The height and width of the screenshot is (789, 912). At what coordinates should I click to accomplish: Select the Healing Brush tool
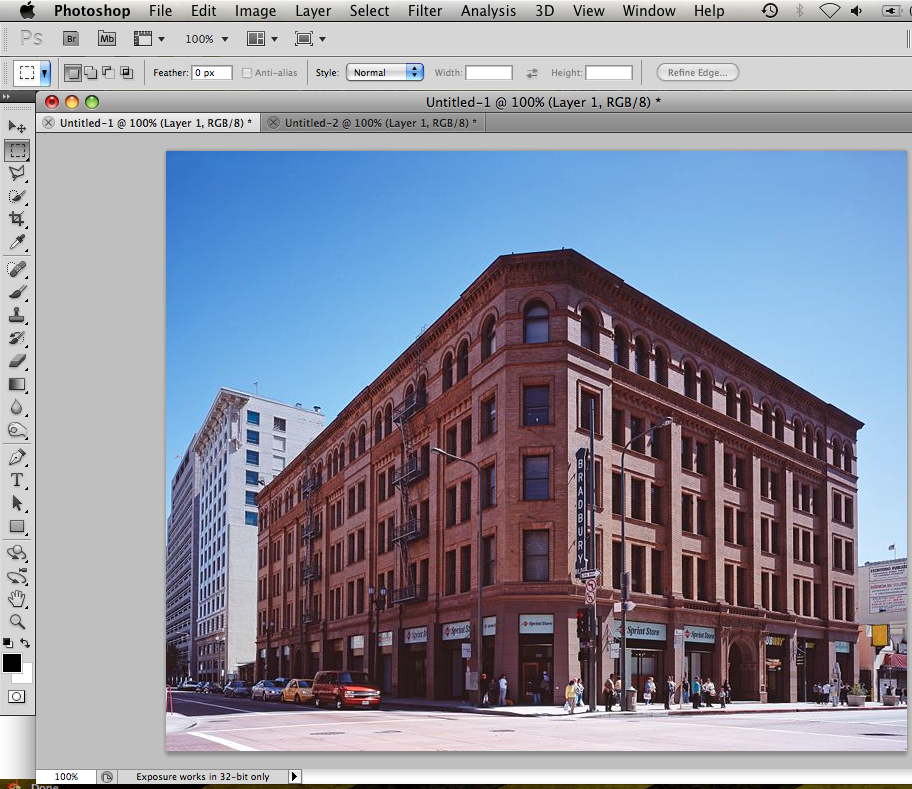[x=17, y=269]
